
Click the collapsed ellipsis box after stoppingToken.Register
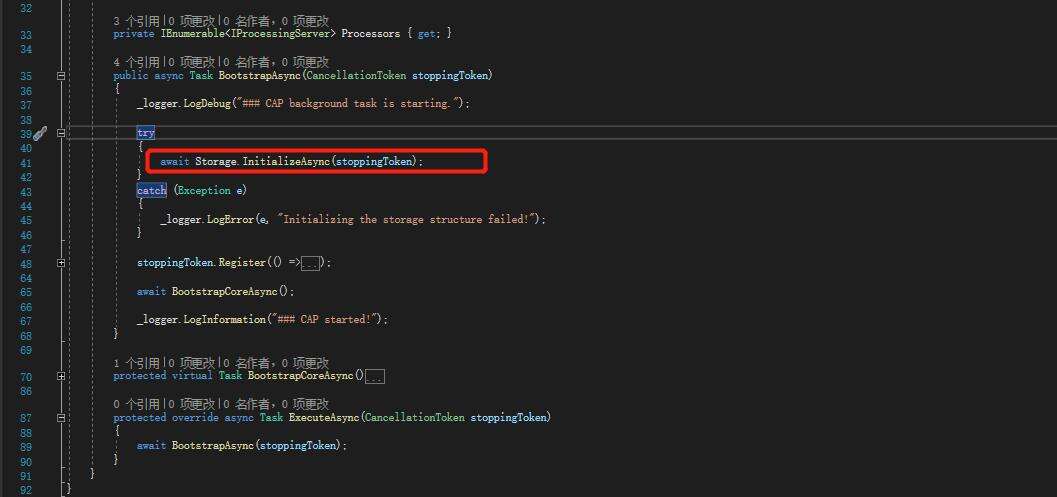coord(312,263)
